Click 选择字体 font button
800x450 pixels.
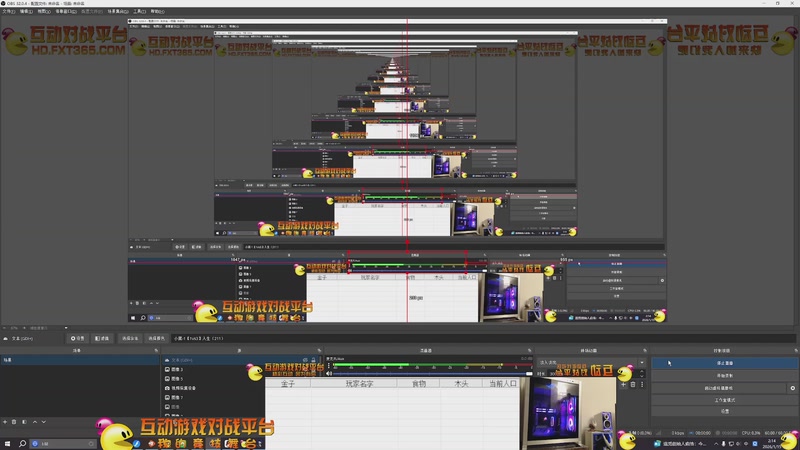[130, 338]
